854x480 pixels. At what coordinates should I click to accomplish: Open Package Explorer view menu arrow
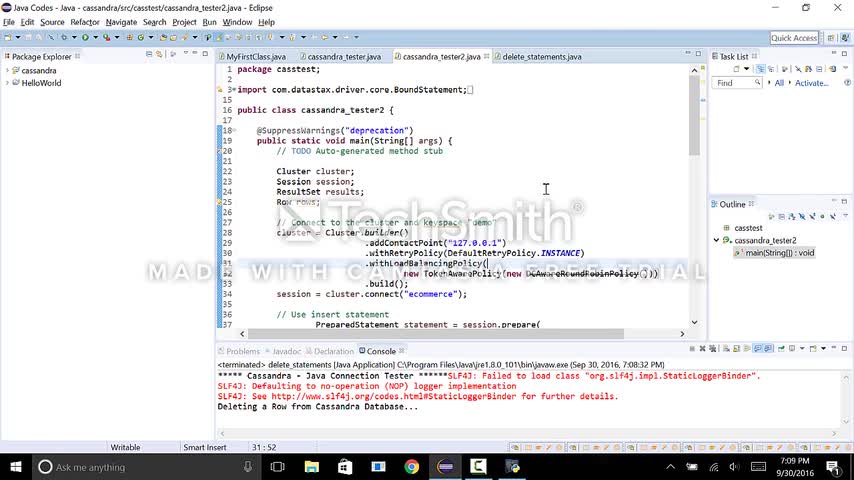point(186,53)
